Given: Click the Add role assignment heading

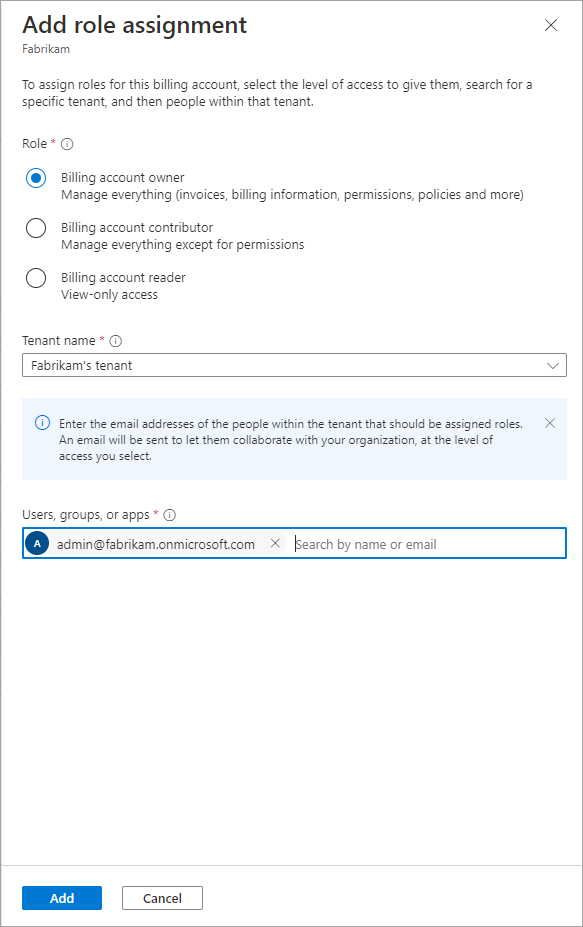Looking at the screenshot, I should pos(135,25).
